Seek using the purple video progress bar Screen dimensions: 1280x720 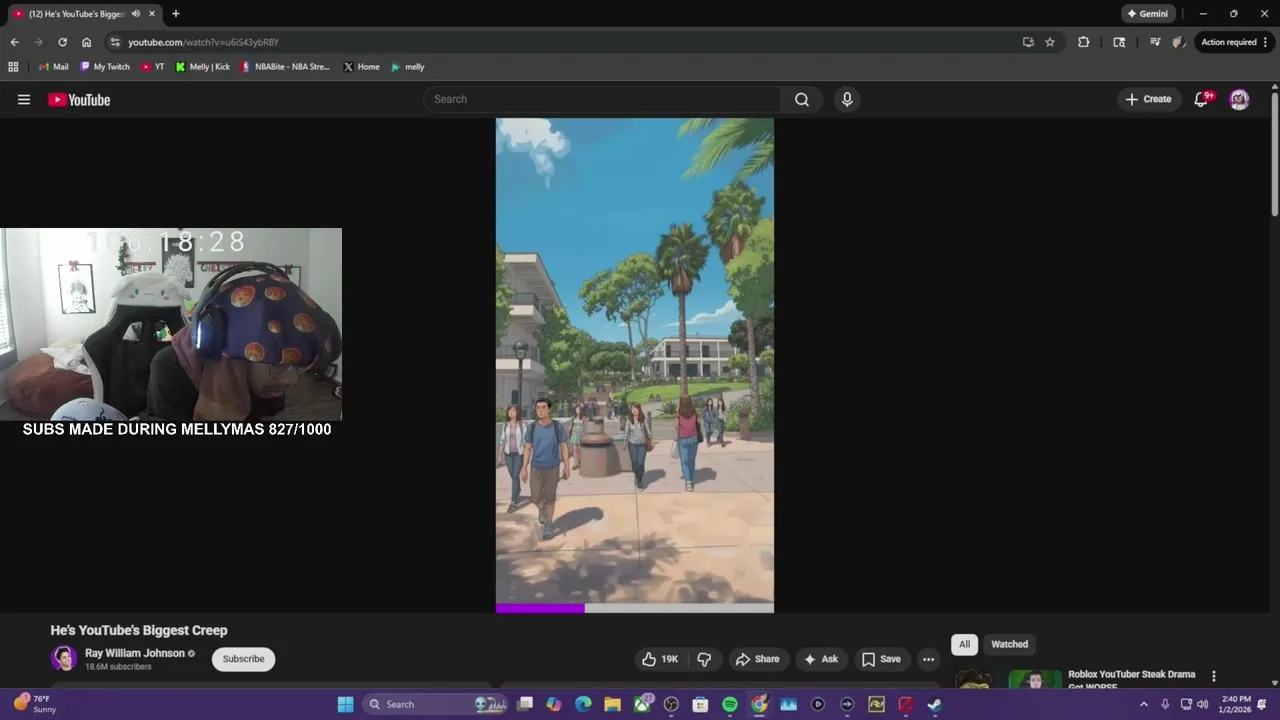coord(634,608)
